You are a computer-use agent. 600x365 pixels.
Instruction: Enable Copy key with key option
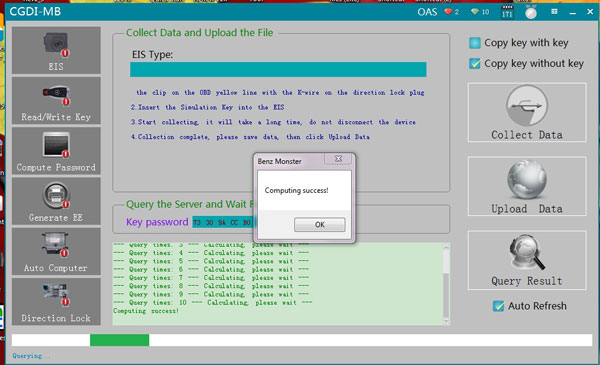475,43
